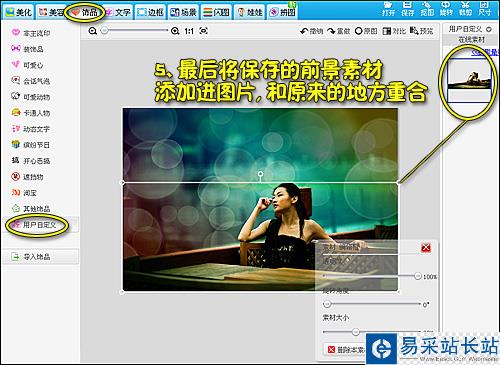
Task: Open the 场景 tab
Action: click(183, 12)
